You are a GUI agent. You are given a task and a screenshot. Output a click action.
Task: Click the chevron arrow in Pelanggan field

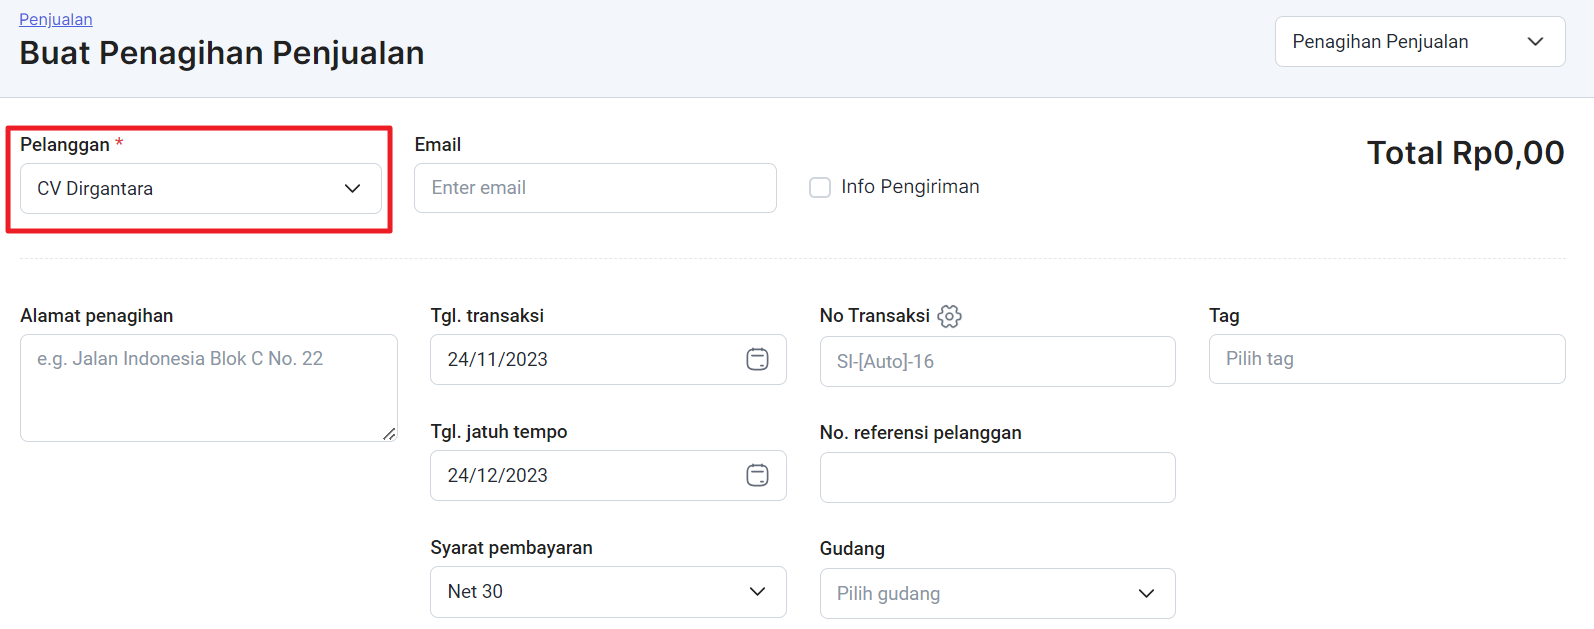pyautogui.click(x=352, y=188)
